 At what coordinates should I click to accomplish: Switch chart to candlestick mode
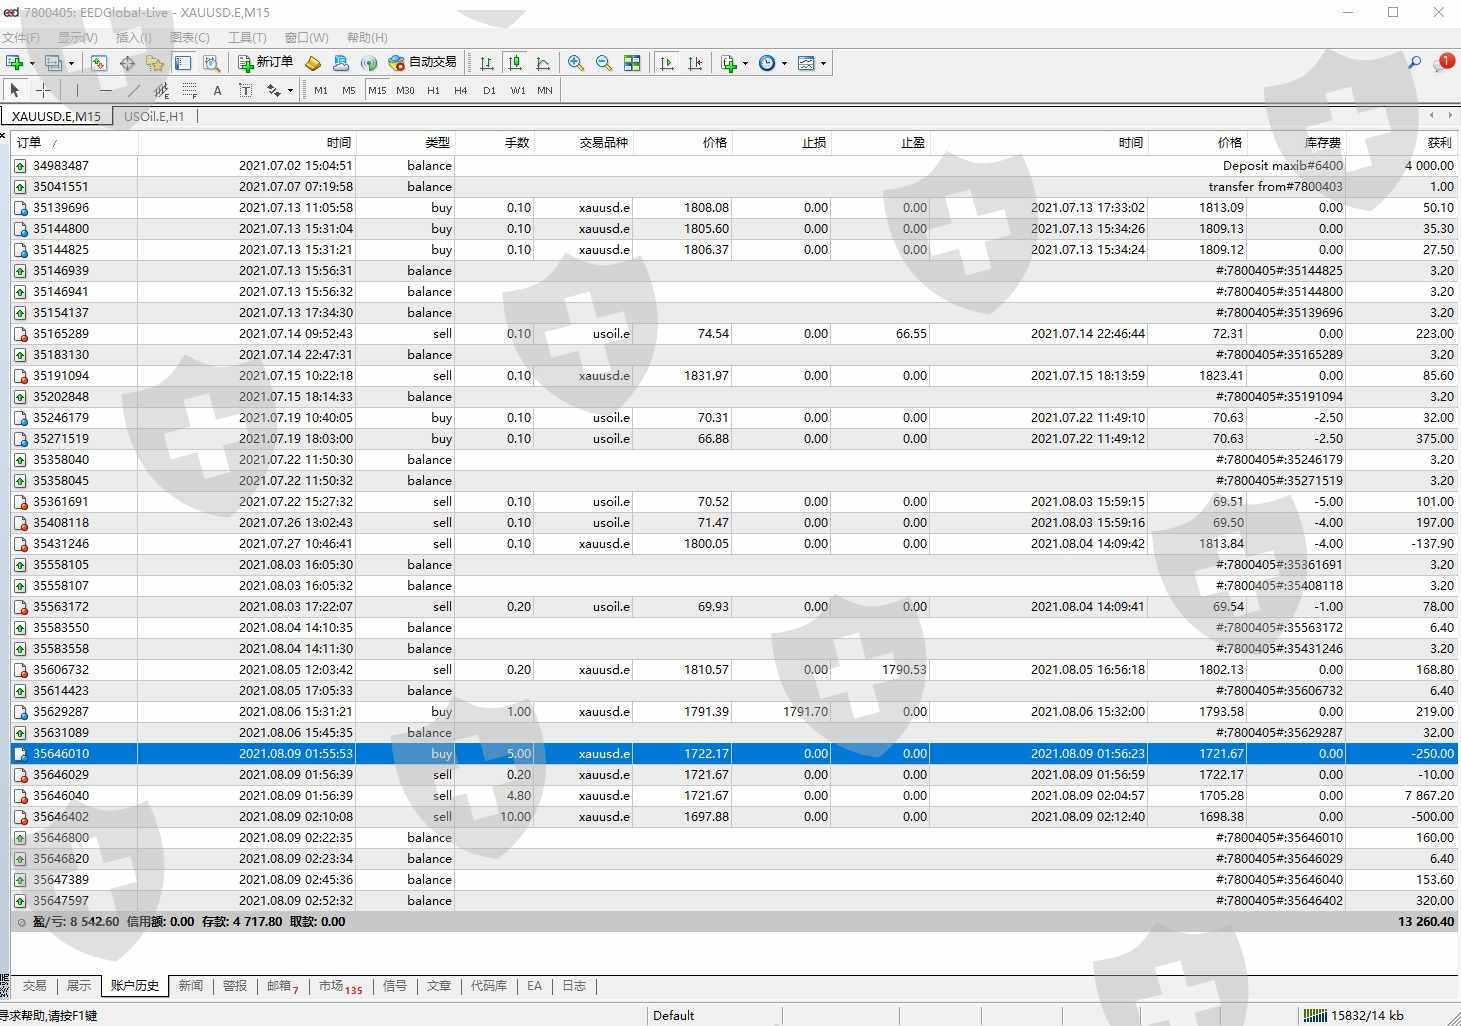point(515,63)
